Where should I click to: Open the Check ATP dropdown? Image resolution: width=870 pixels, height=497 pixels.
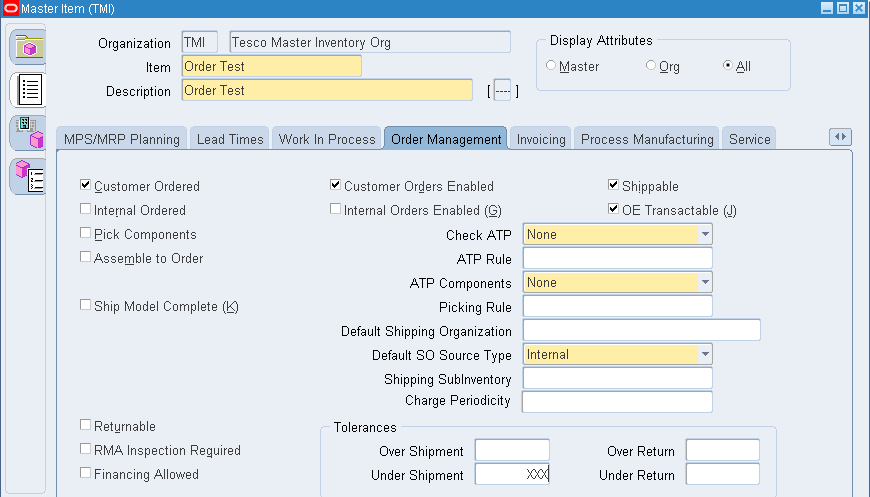(705, 234)
